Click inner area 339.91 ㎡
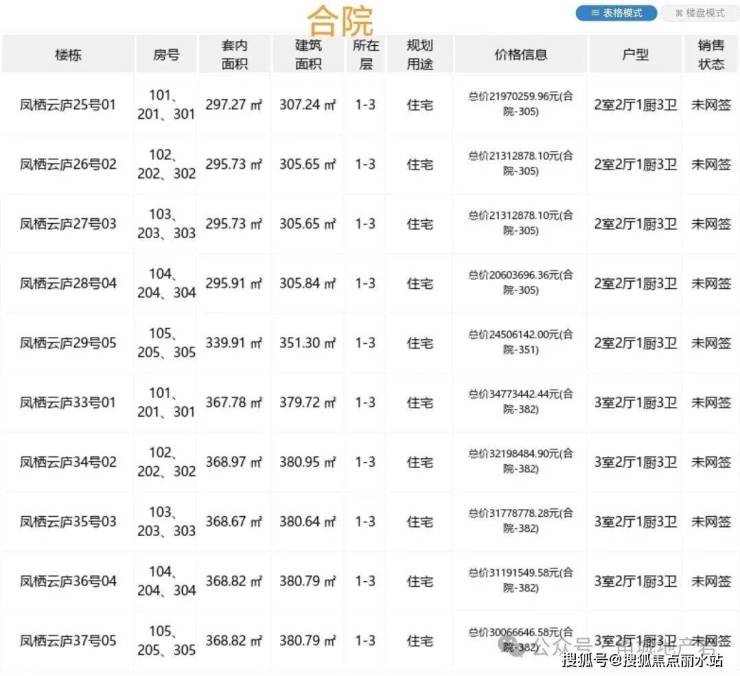Screen dimensions: 740x676 [x=234, y=343]
